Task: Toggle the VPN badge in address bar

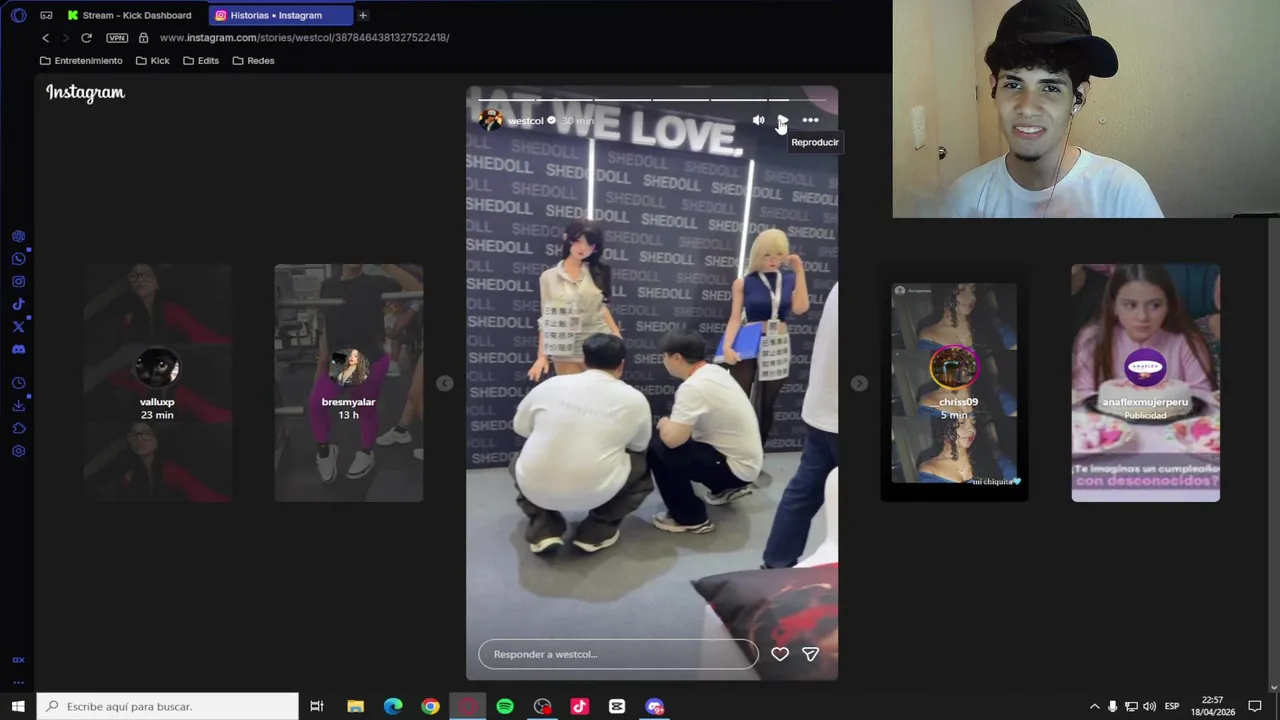Action: (x=117, y=38)
